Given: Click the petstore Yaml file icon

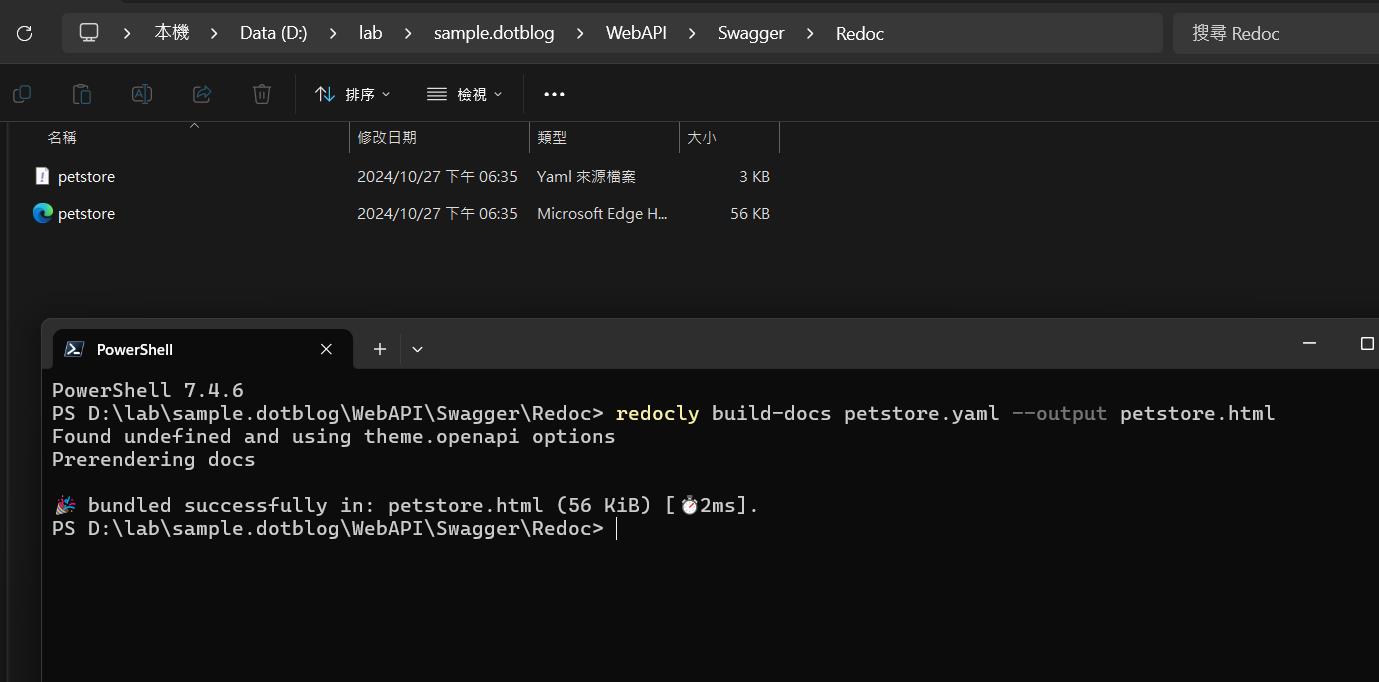Looking at the screenshot, I should [42, 176].
